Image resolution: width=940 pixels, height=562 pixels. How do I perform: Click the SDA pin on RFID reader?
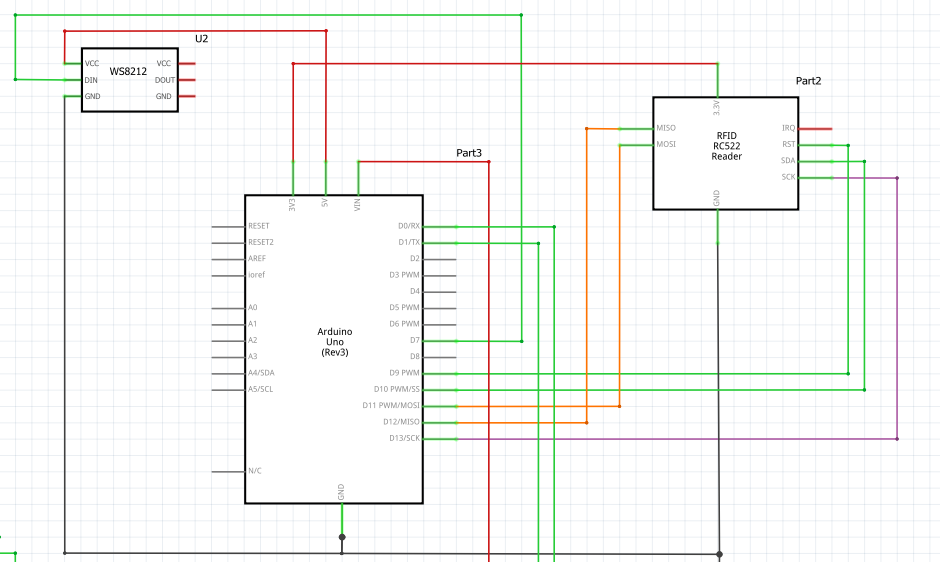pyautogui.click(x=788, y=161)
